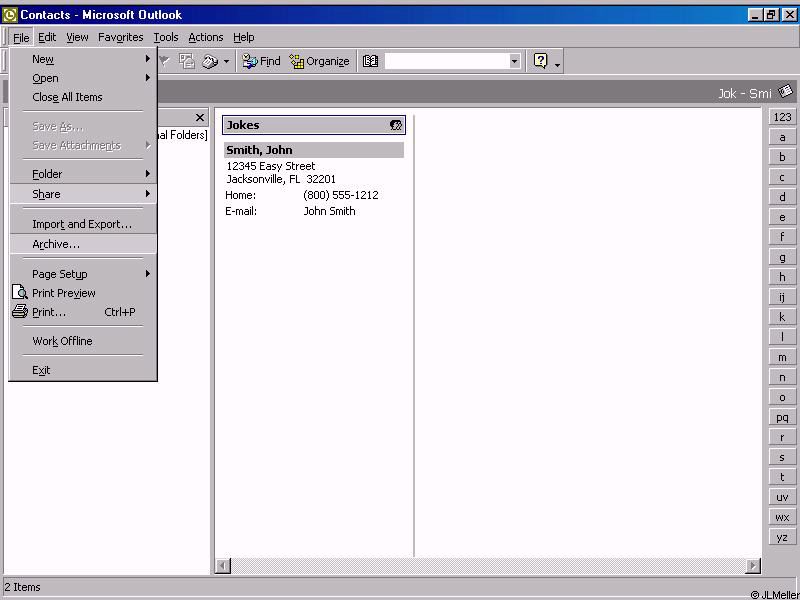
Task: Choose Print from the File menu
Action: 83,312
